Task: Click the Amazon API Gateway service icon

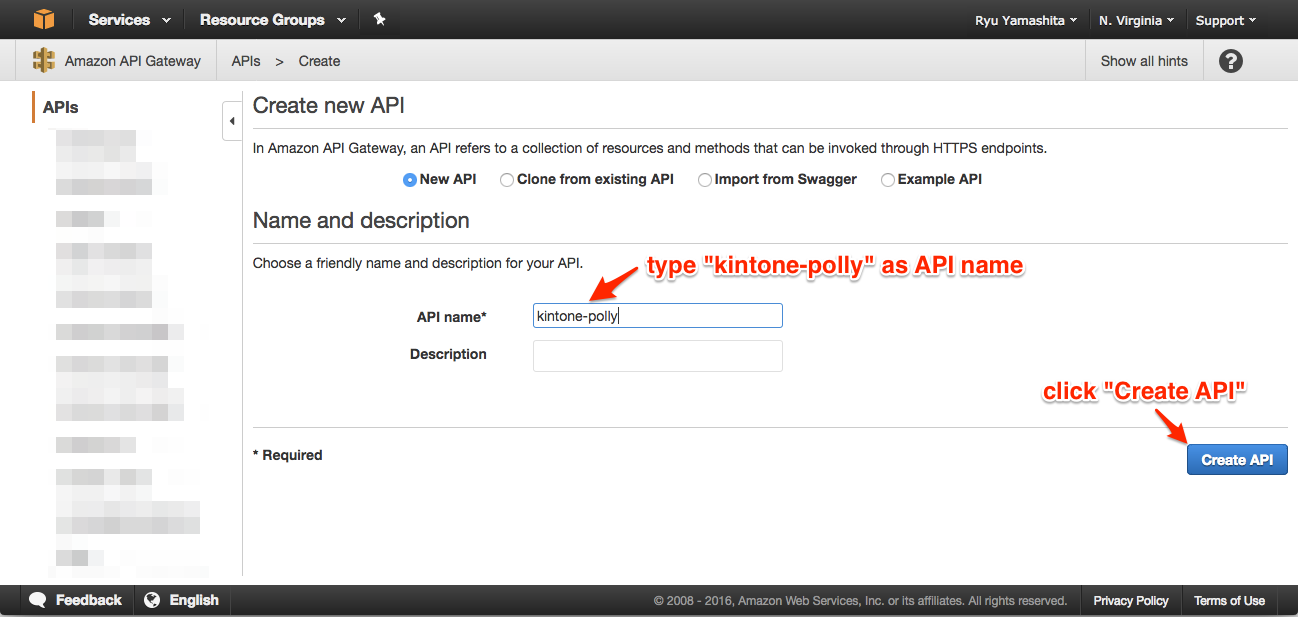Action: (x=44, y=60)
